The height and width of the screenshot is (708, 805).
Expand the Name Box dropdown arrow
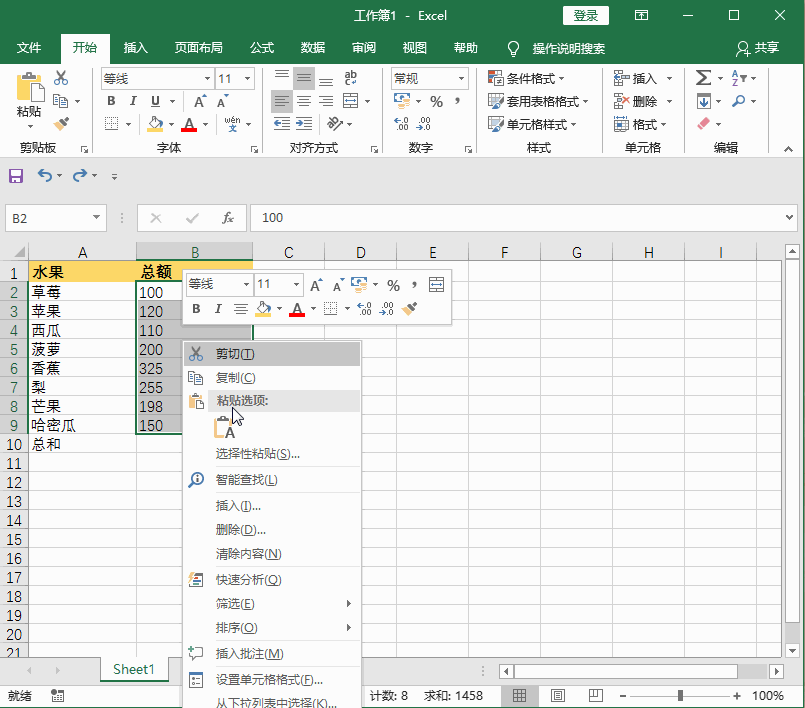[97, 217]
